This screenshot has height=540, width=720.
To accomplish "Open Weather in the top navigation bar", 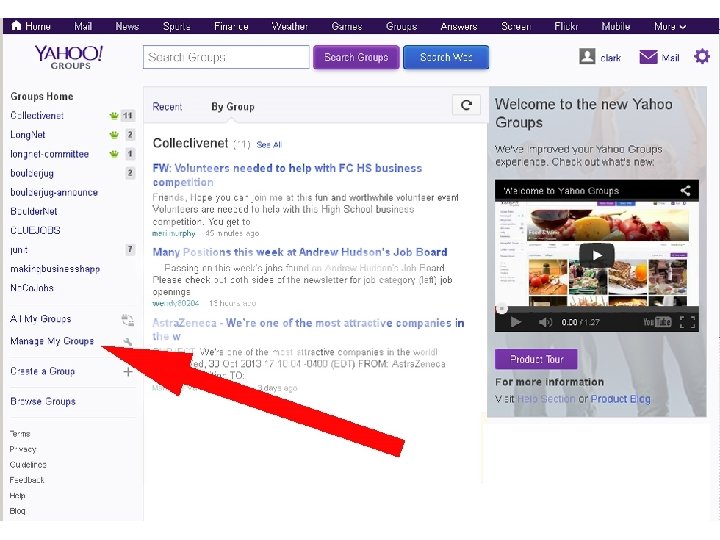I will [290, 26].
